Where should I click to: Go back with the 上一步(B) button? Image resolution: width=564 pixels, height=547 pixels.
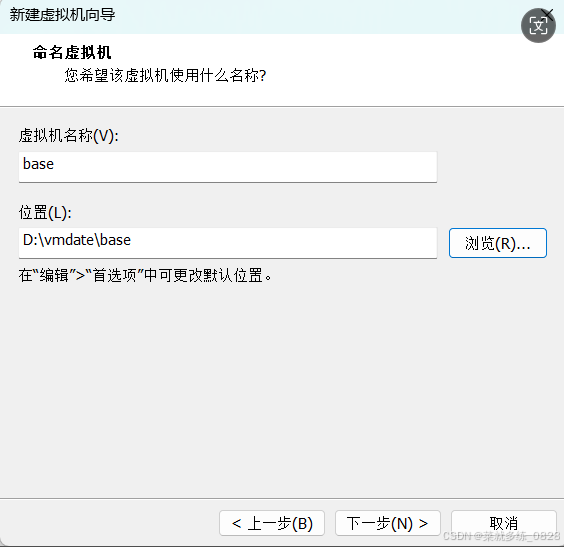(272, 523)
